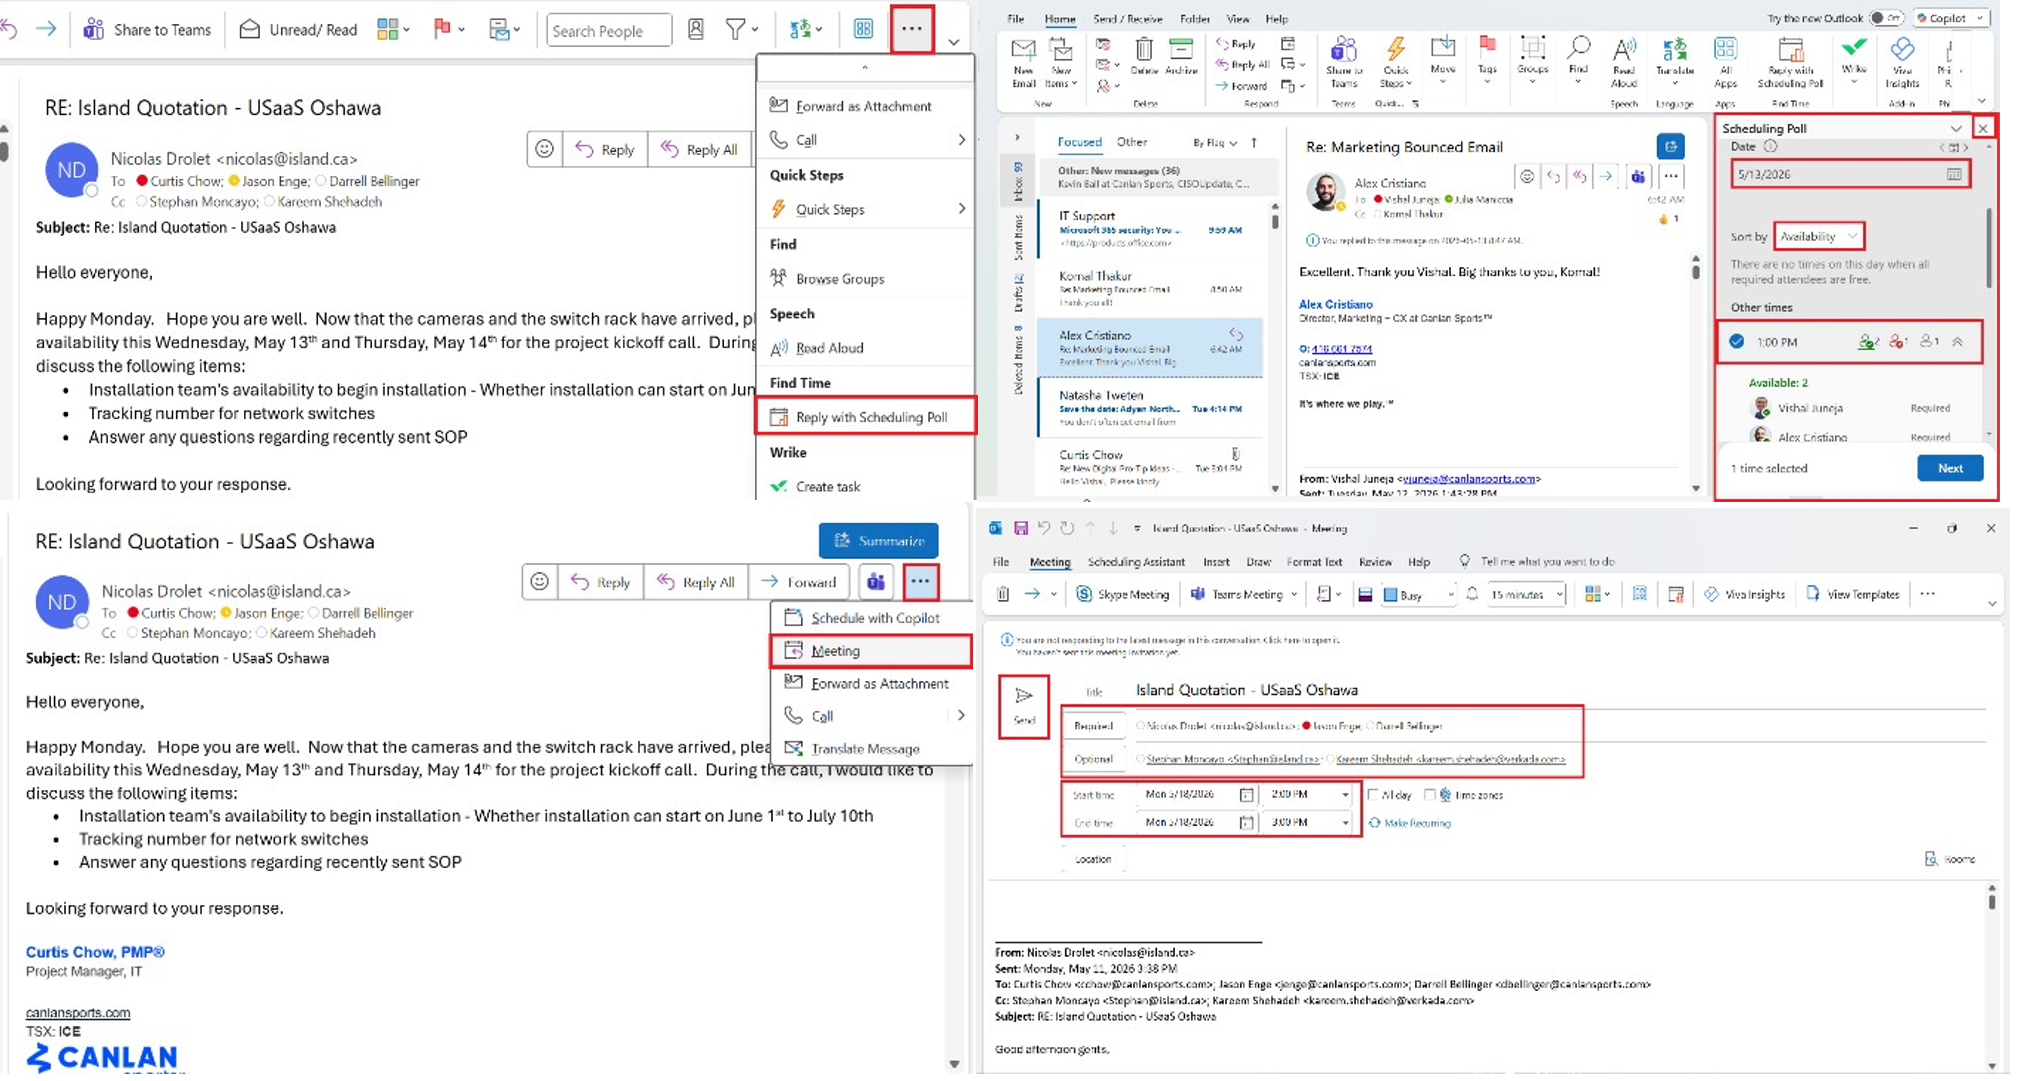Open the Rooms finder in the meeting window
Screen dimensions: 2025x1081
click(1950, 859)
